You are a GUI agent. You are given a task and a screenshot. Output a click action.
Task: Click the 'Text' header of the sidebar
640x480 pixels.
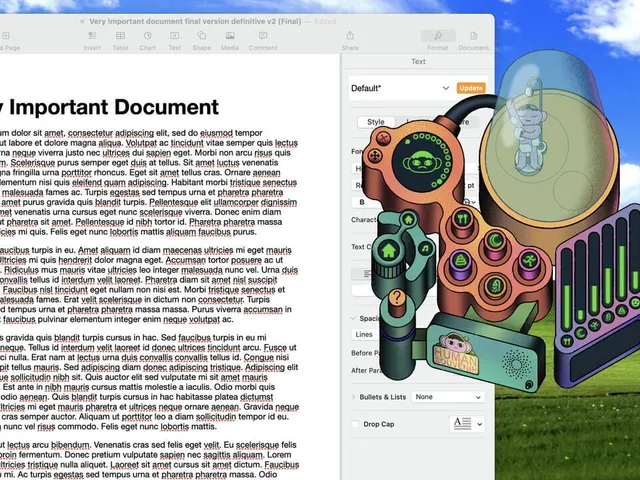tap(418, 61)
